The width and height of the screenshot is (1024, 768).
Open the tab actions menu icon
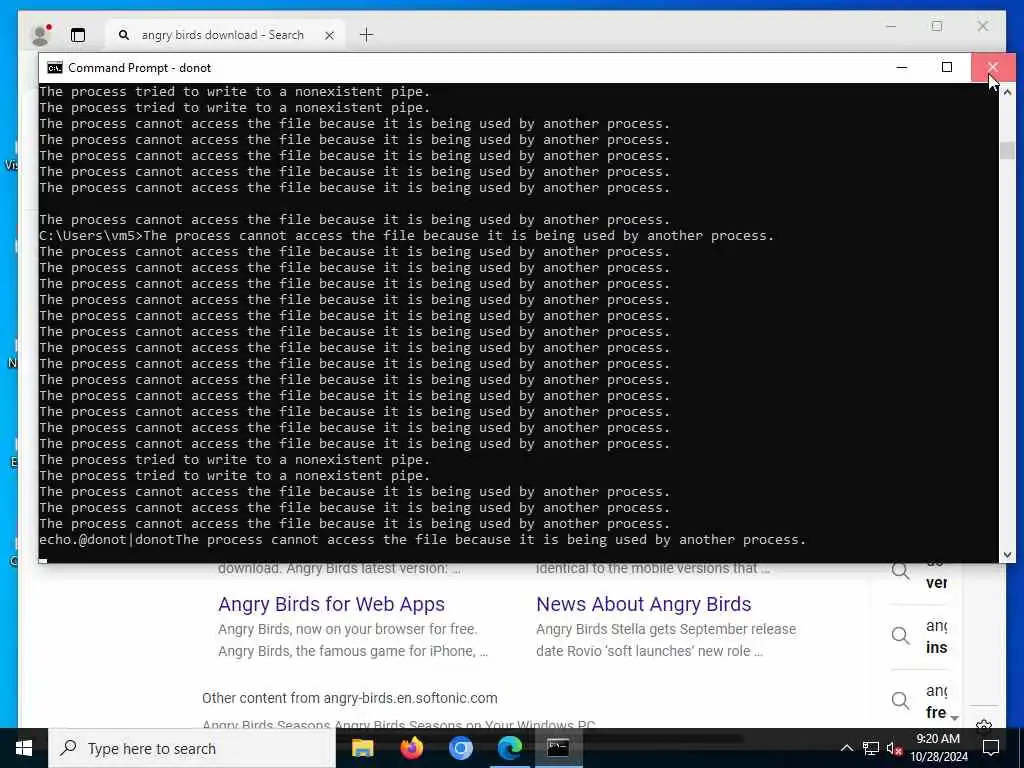[x=78, y=35]
